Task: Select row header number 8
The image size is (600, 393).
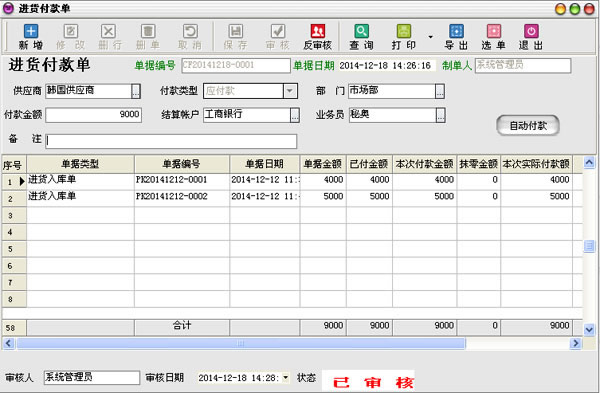Action: tap(14, 299)
